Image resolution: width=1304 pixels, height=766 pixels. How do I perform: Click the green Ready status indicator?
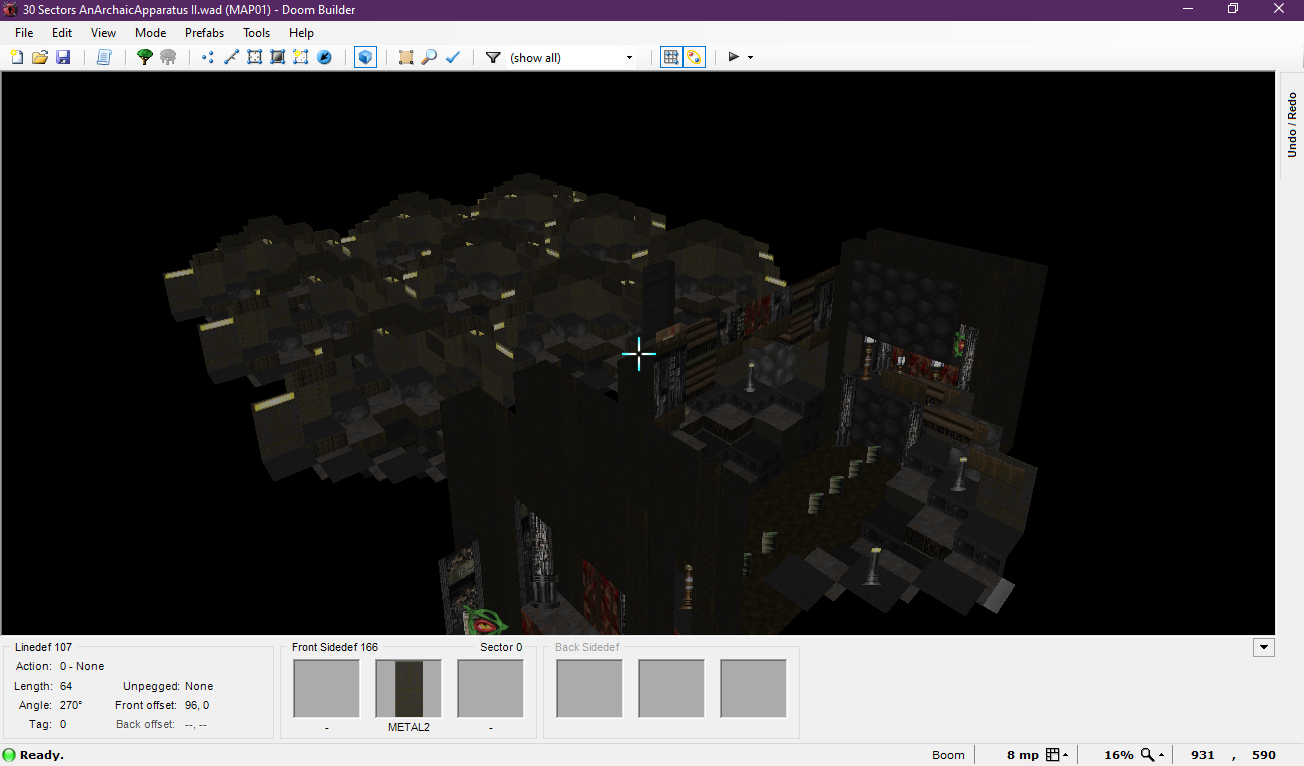10,755
